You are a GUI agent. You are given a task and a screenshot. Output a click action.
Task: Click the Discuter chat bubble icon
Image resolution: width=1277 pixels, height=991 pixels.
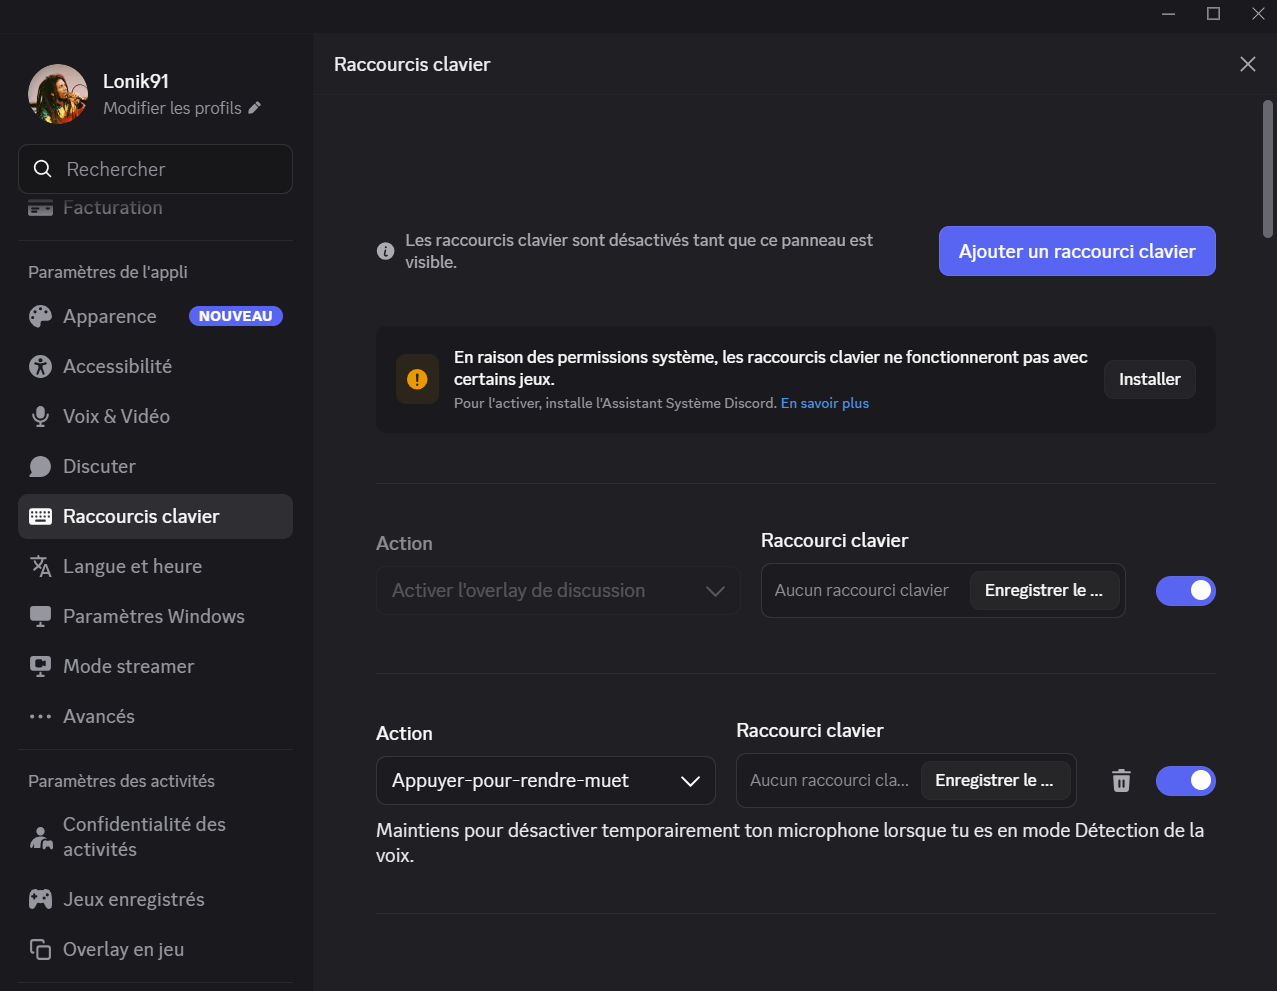[40, 466]
